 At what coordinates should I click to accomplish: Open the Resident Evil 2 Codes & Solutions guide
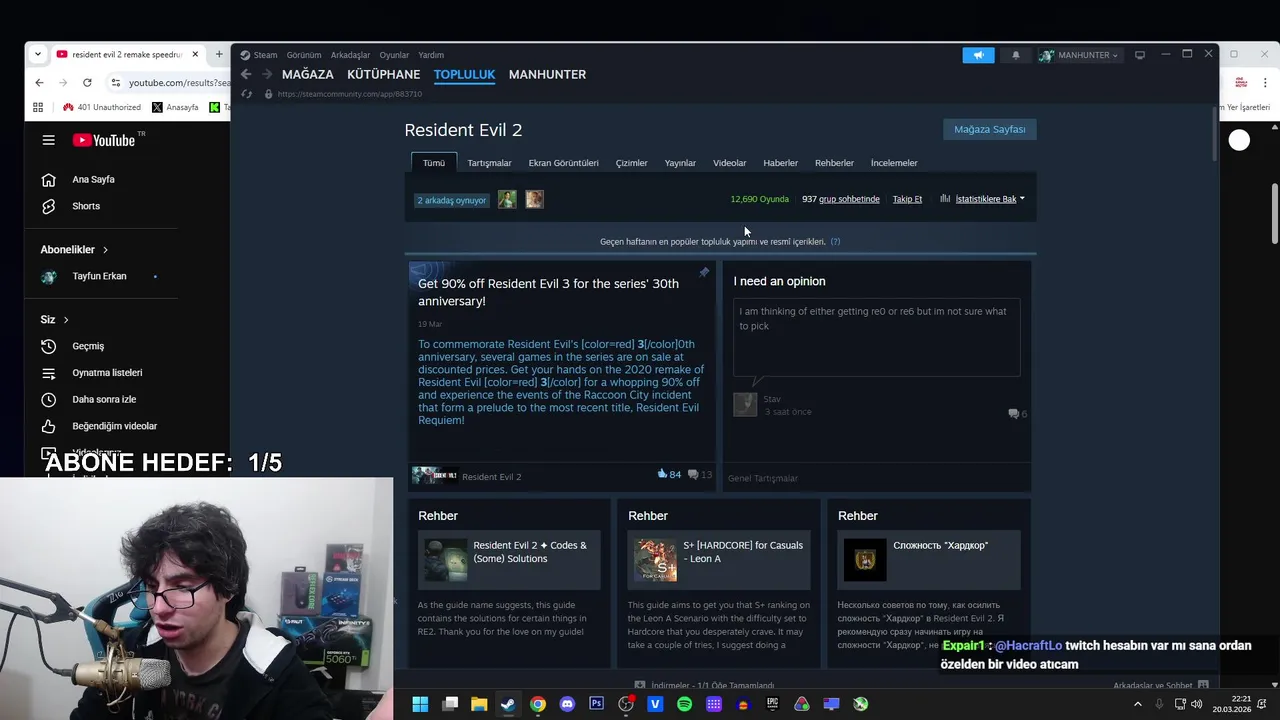click(509, 560)
